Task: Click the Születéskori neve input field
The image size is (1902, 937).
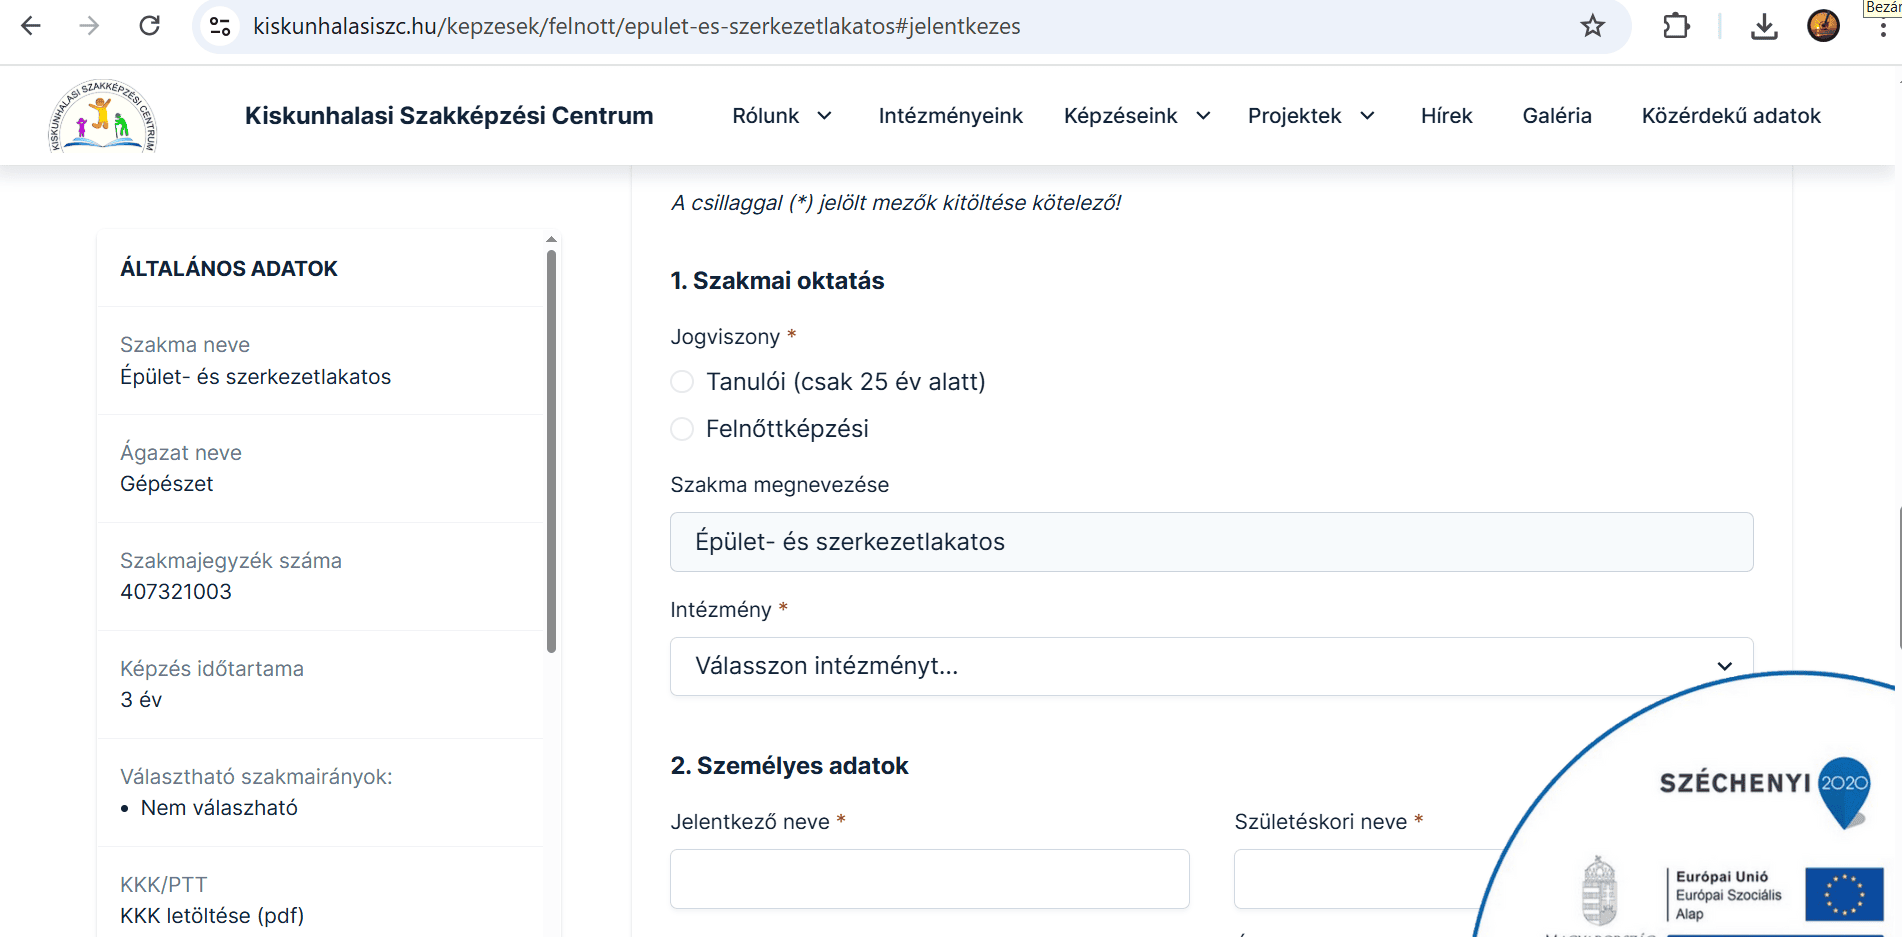Action: click(1370, 879)
